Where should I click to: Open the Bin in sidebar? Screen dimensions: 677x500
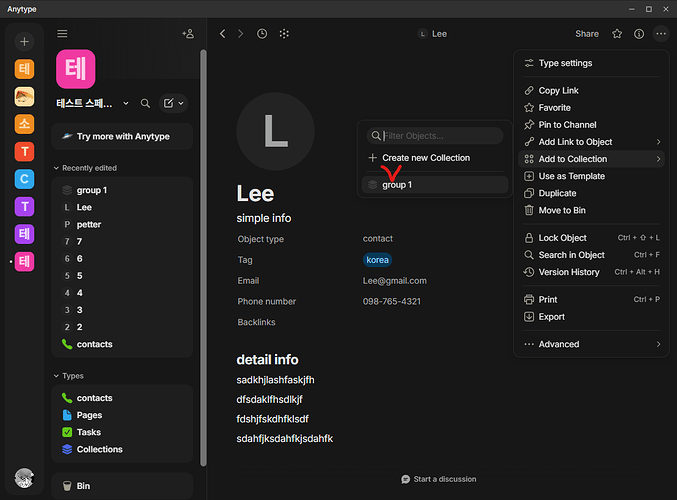click(122, 486)
